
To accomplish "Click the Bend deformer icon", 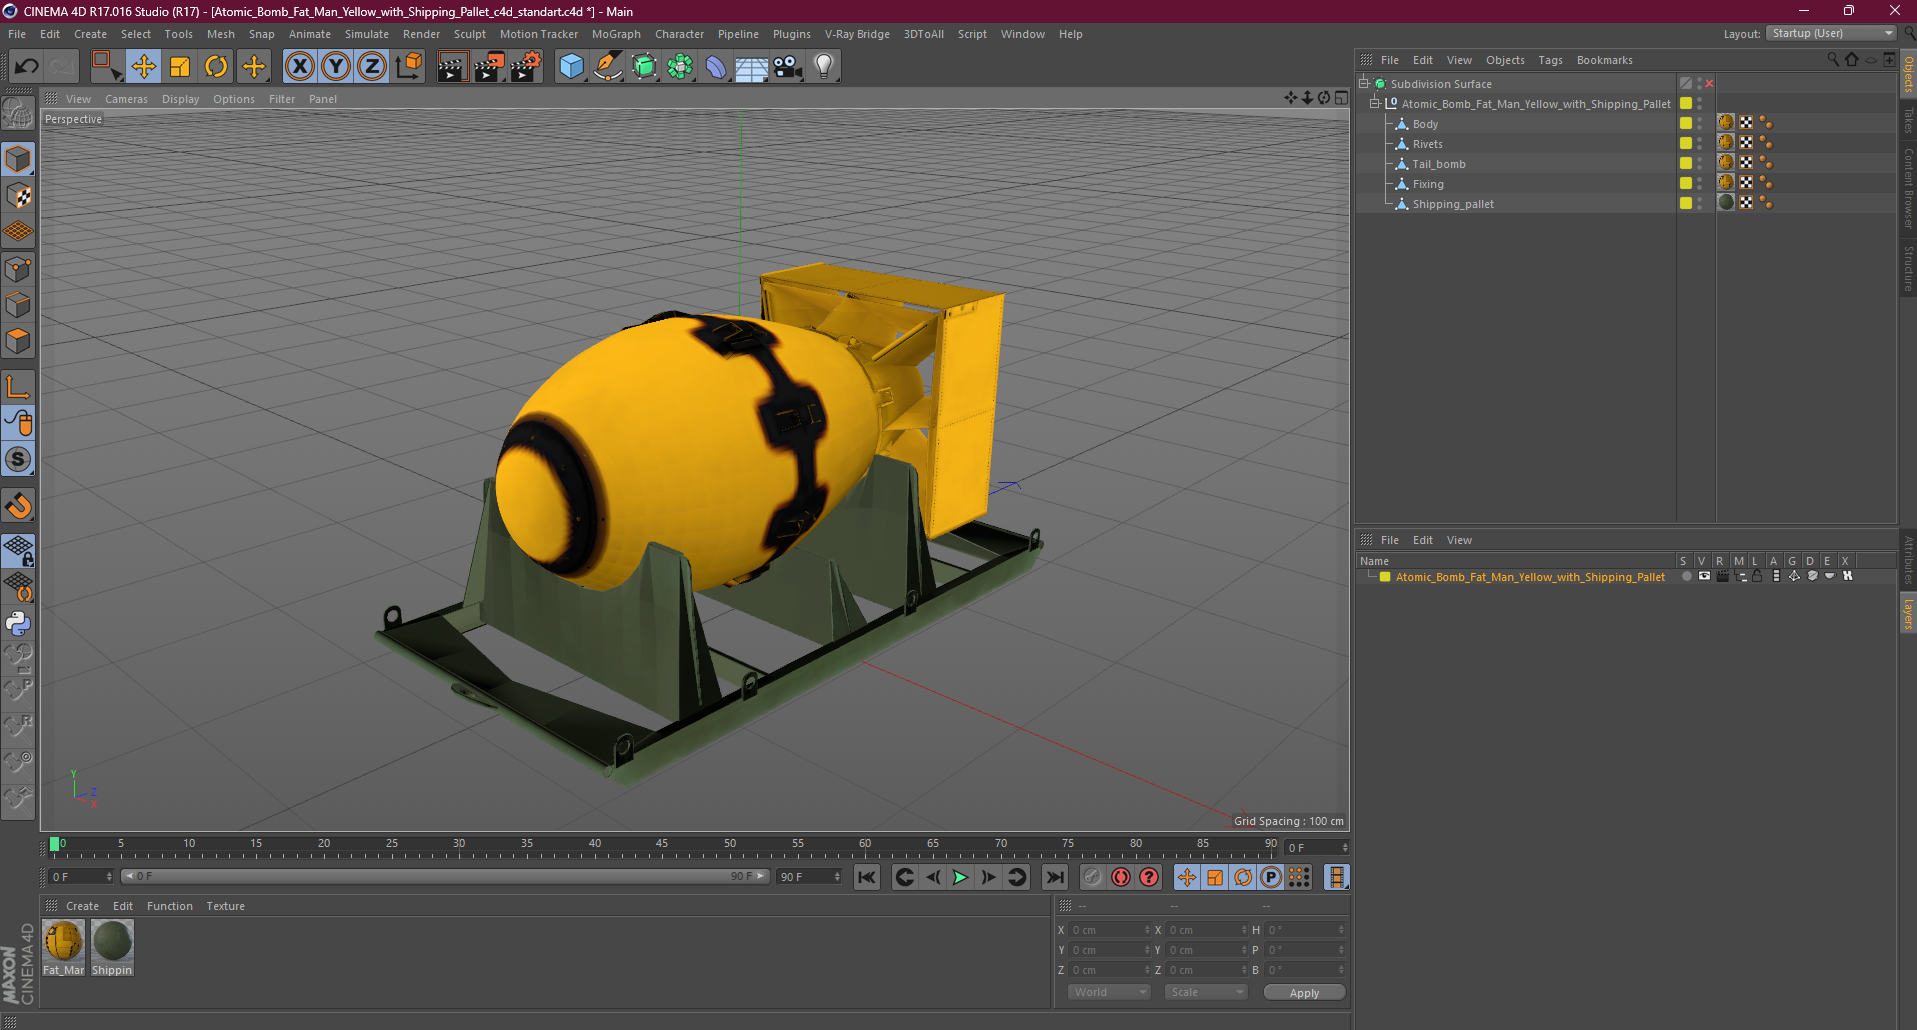I will pos(716,67).
